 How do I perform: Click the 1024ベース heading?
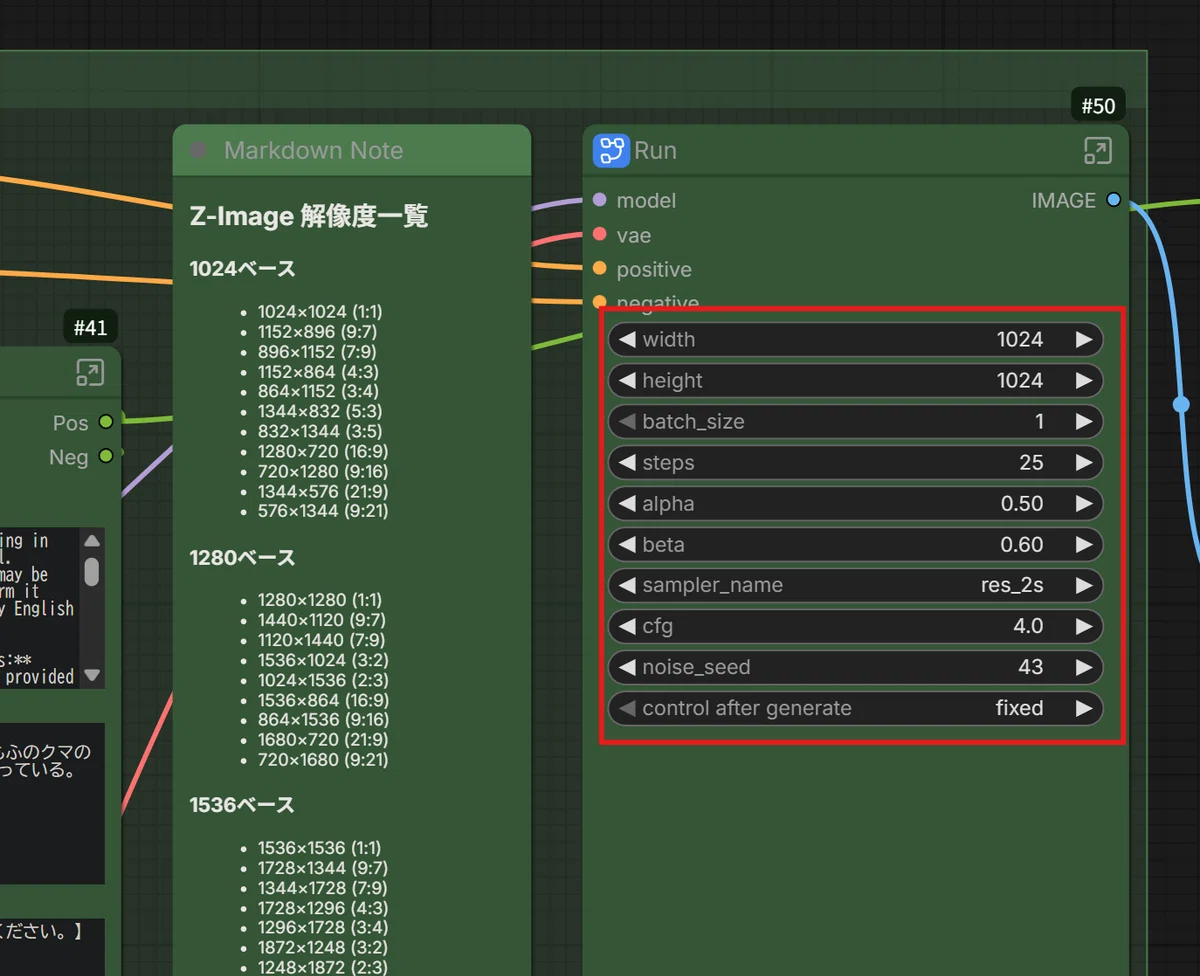tap(242, 269)
